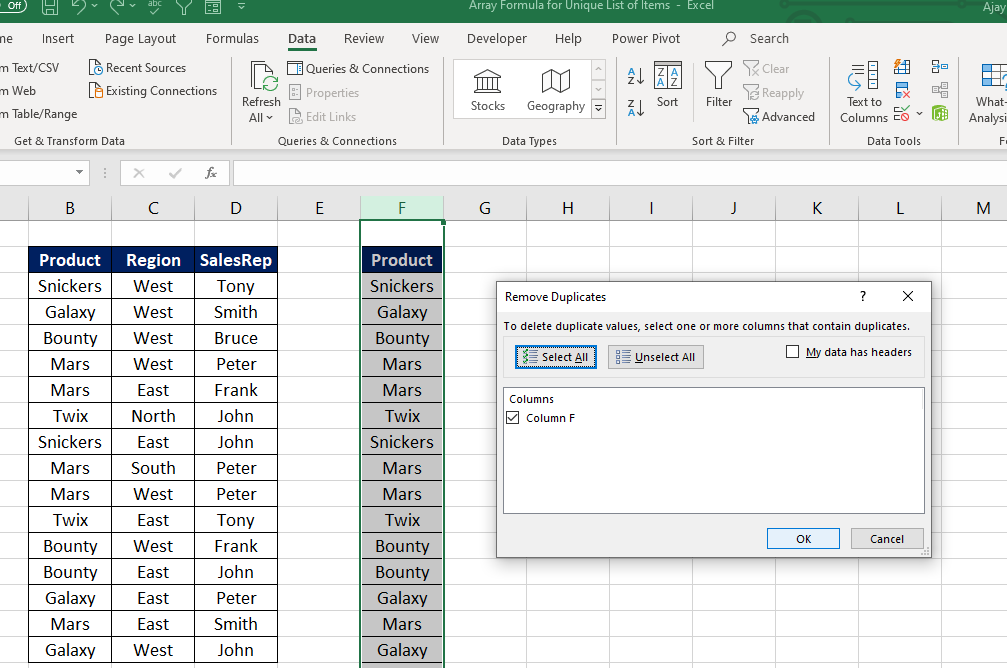Screen dimensions: 1007x668
Task: Click the formula bar input
Action: (620, 173)
